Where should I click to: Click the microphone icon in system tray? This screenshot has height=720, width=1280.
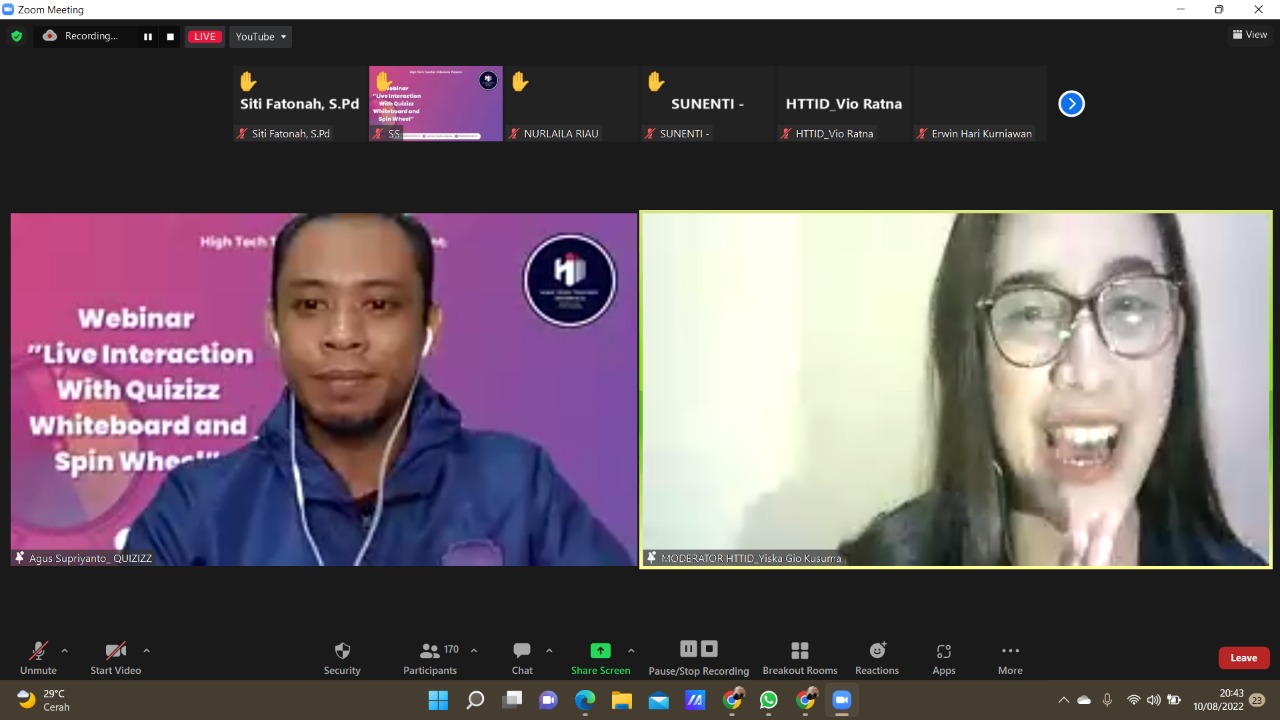click(x=1107, y=700)
